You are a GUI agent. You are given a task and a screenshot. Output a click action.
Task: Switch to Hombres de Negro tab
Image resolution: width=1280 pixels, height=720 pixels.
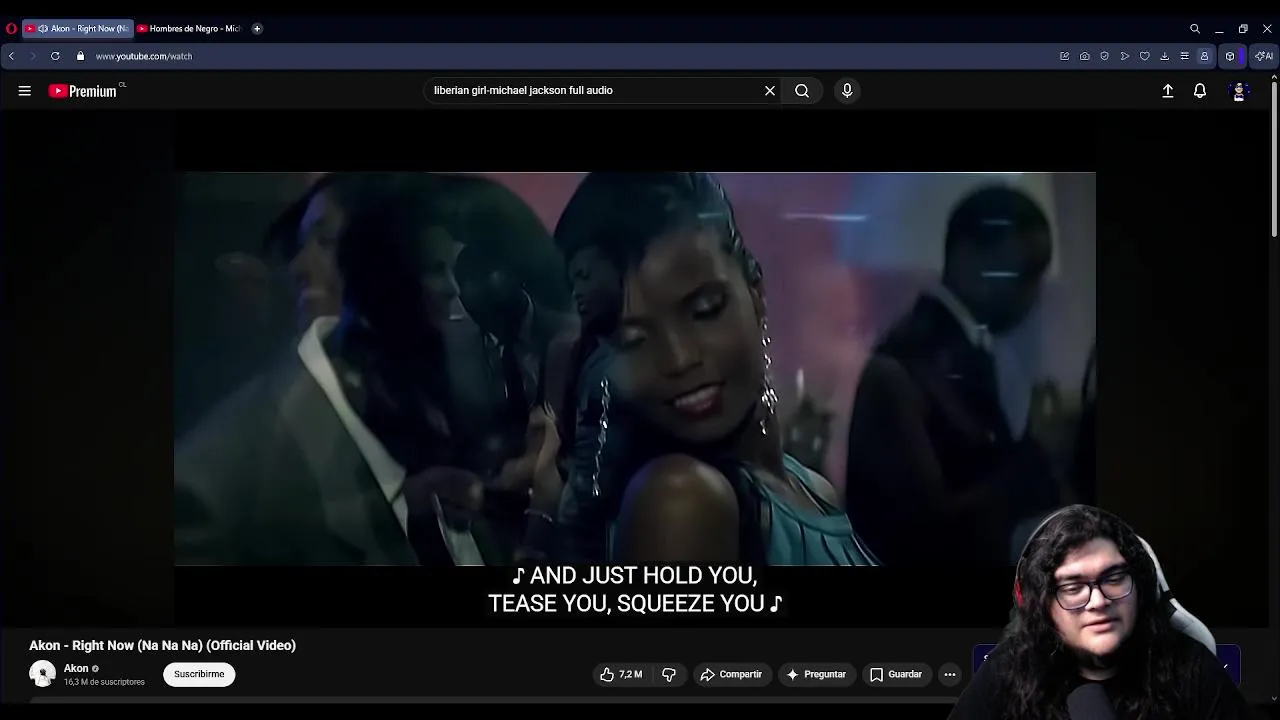click(x=190, y=29)
